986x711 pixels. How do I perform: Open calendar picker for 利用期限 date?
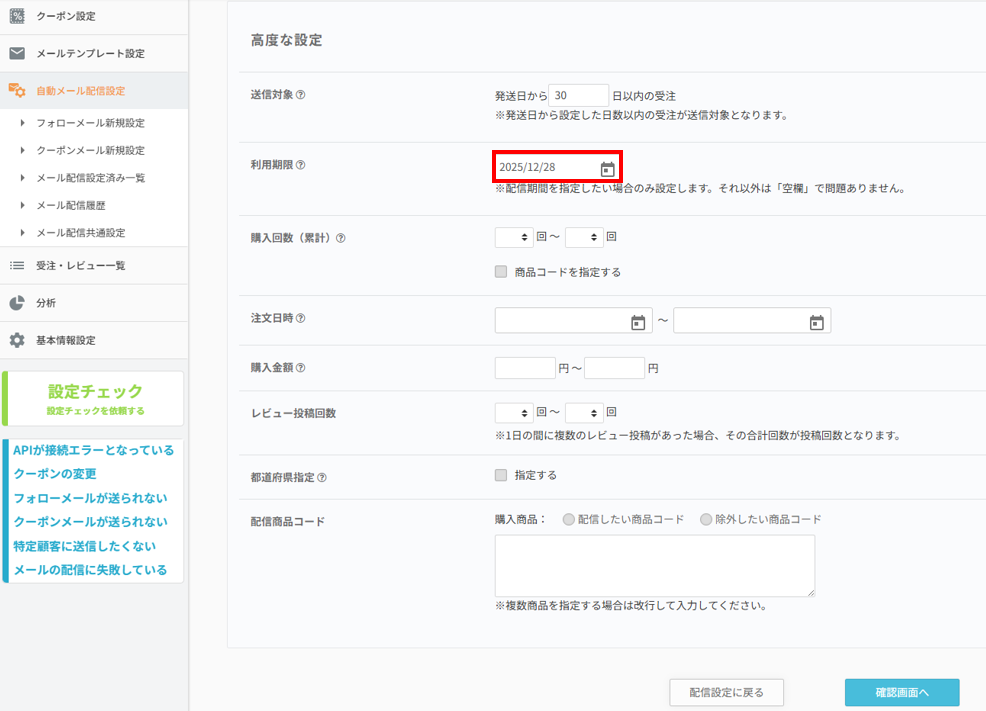coord(607,169)
